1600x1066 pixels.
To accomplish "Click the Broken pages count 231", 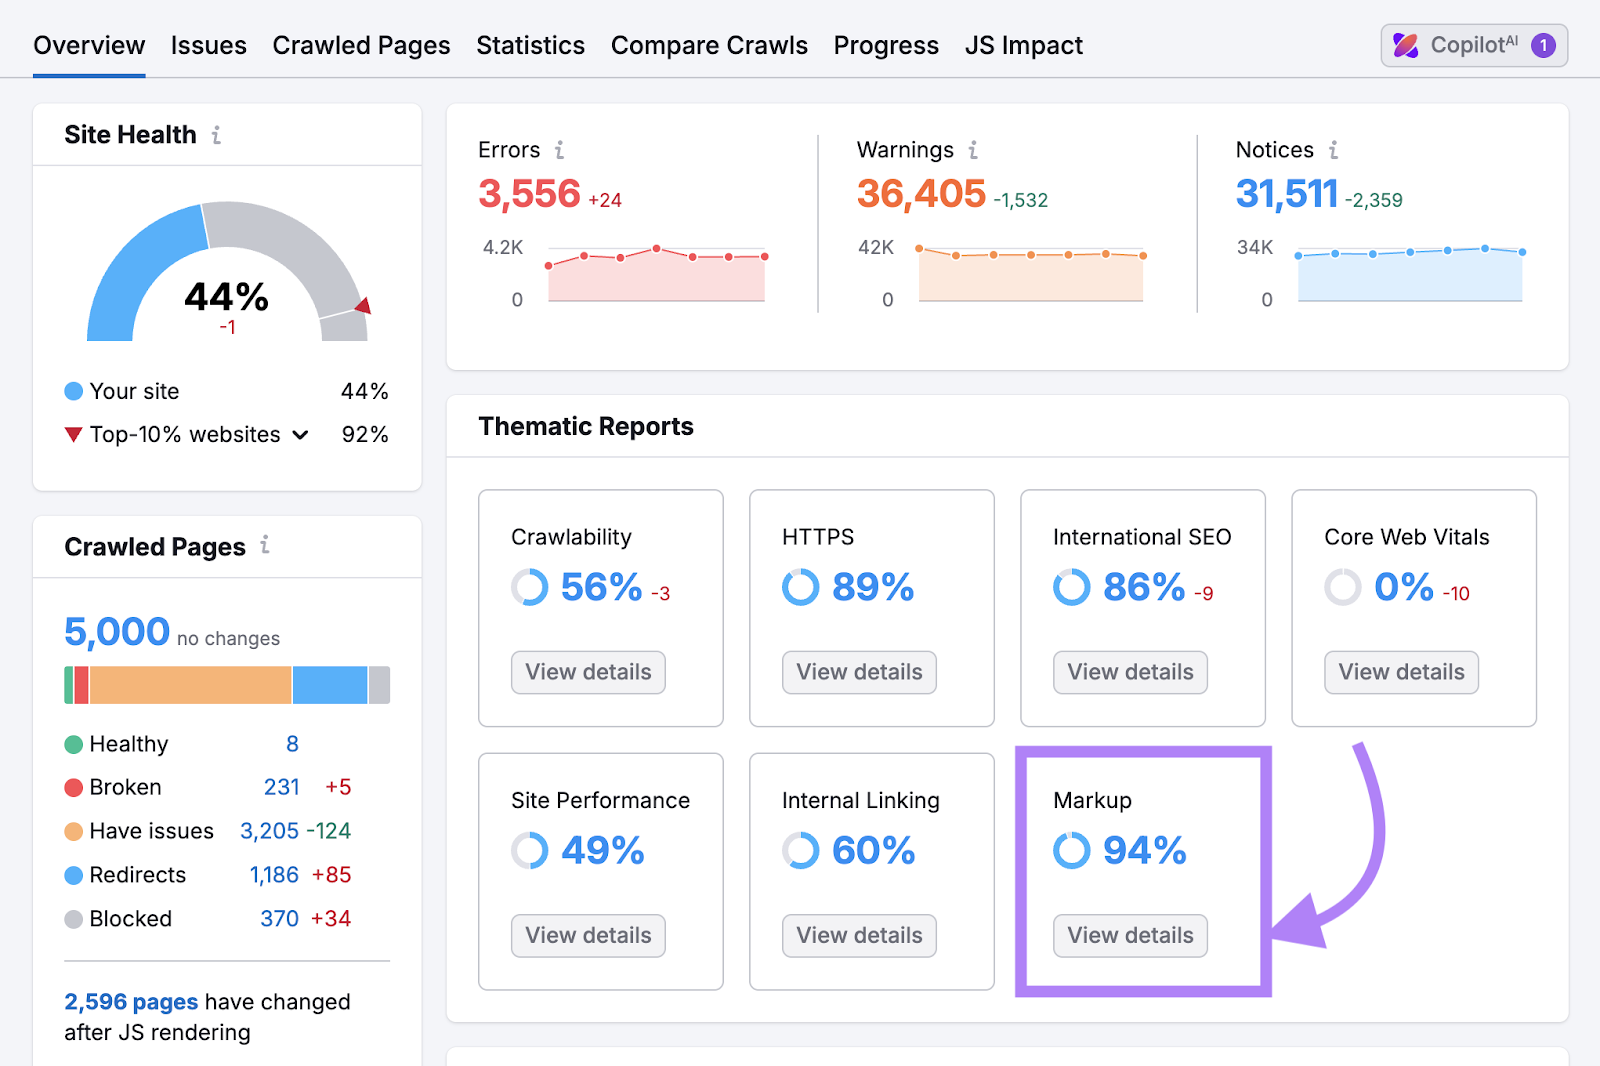I will click(281, 788).
